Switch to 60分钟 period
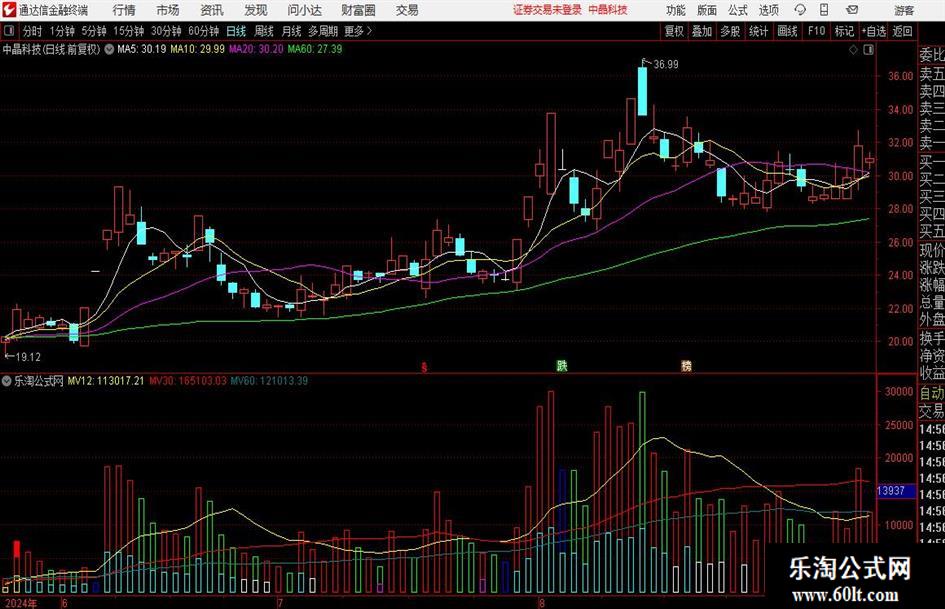The height and width of the screenshot is (609, 945). pyautogui.click(x=204, y=31)
